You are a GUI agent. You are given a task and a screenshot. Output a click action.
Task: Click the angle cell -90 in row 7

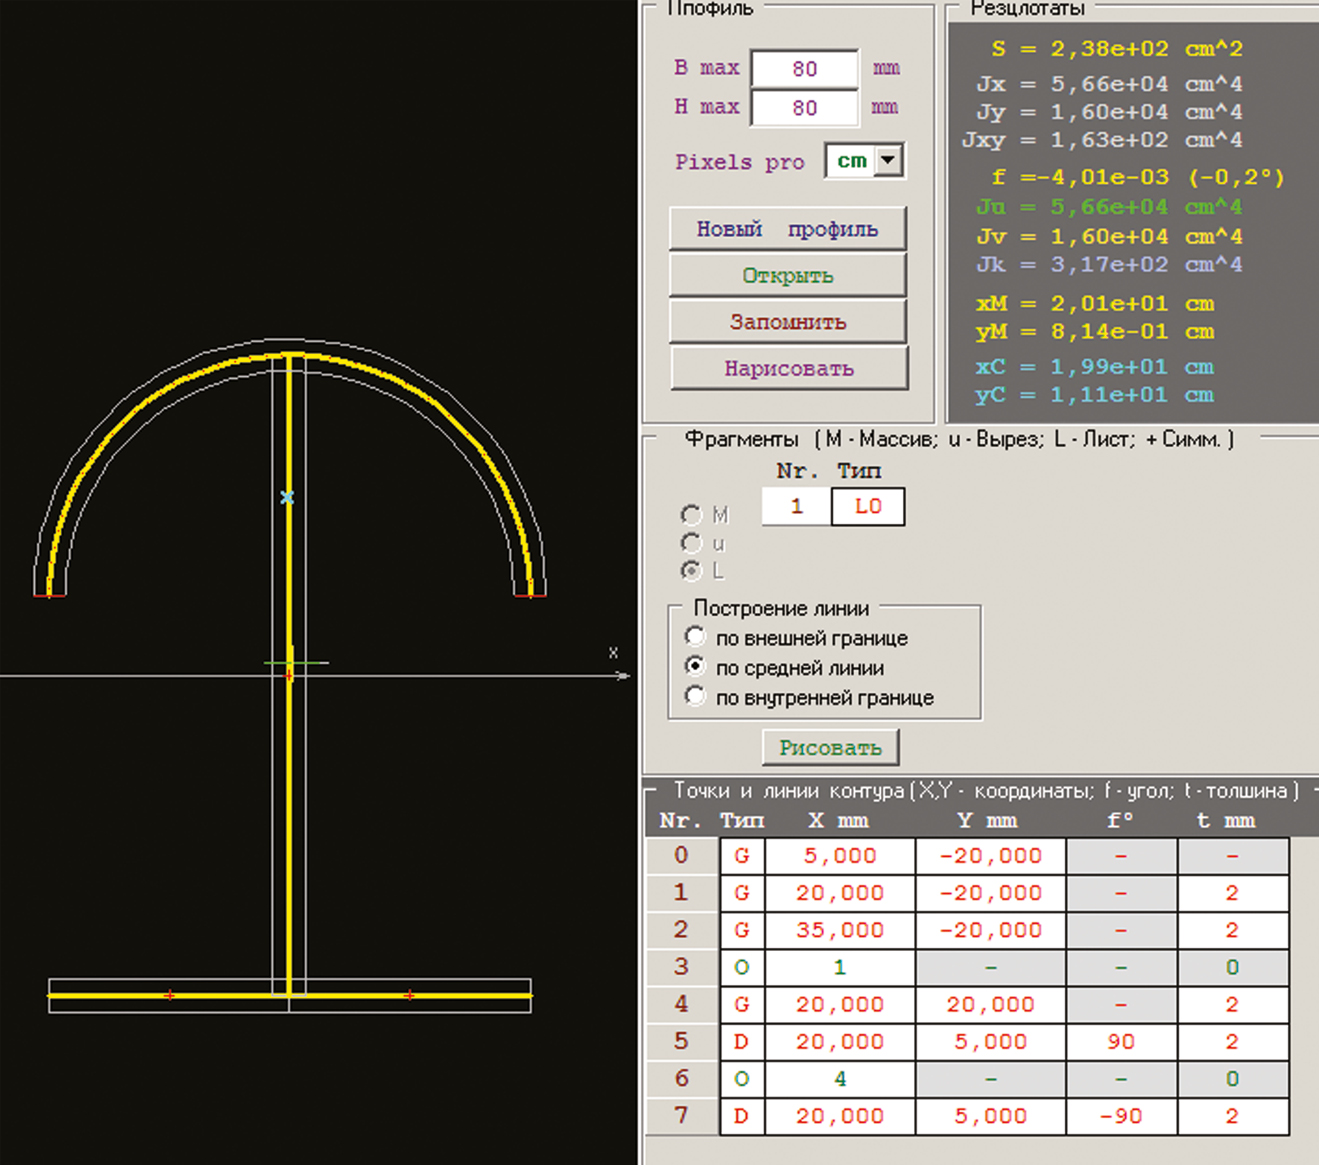(x=1120, y=1116)
